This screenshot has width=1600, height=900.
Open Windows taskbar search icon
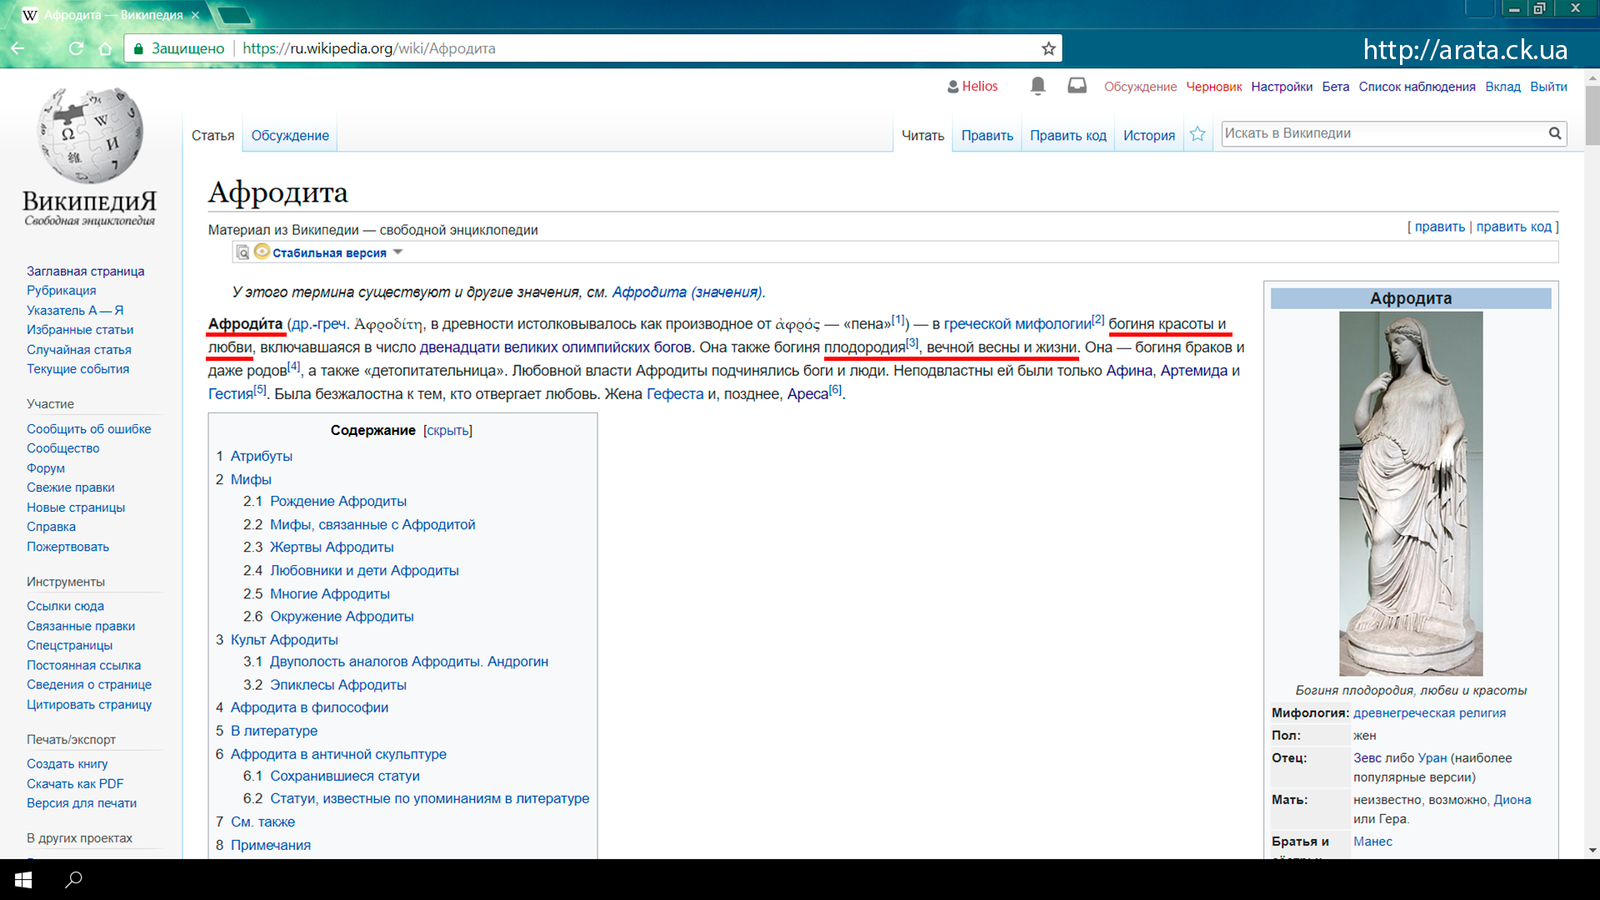(73, 880)
